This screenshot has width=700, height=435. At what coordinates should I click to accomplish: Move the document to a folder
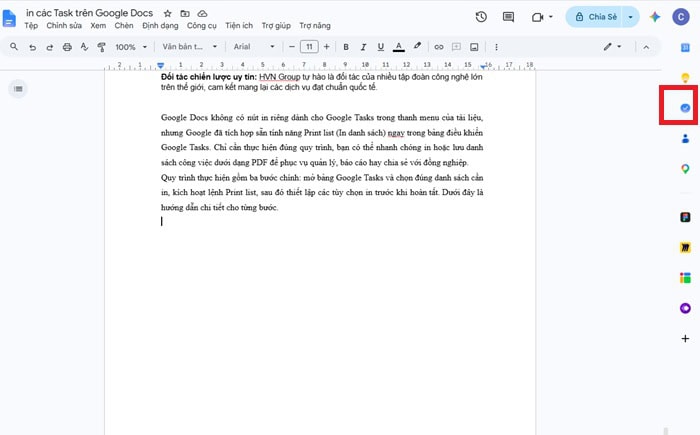coord(185,13)
